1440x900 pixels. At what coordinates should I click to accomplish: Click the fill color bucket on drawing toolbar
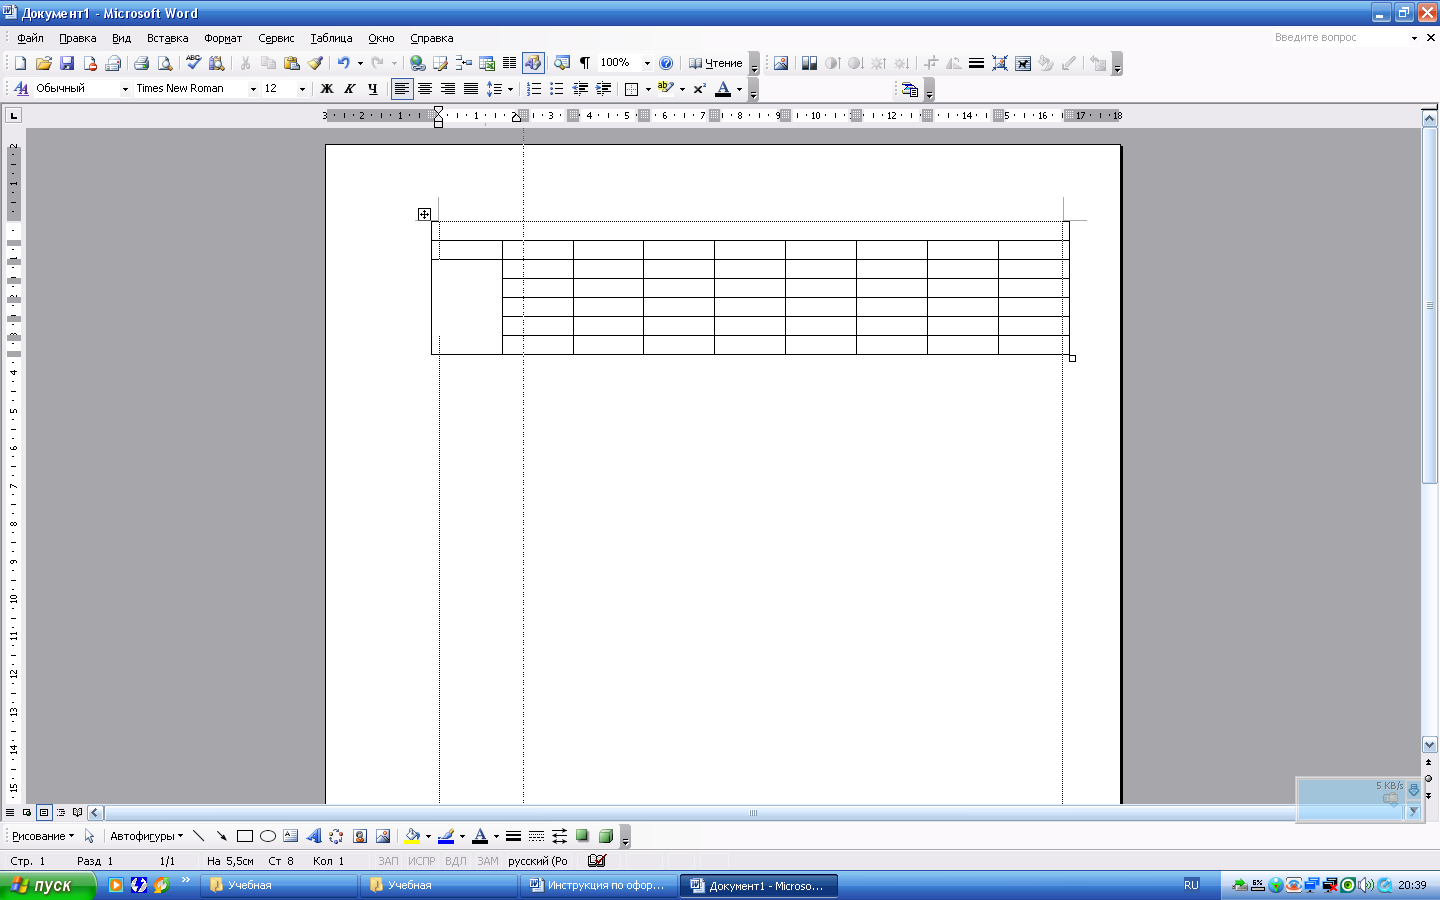tap(412, 836)
